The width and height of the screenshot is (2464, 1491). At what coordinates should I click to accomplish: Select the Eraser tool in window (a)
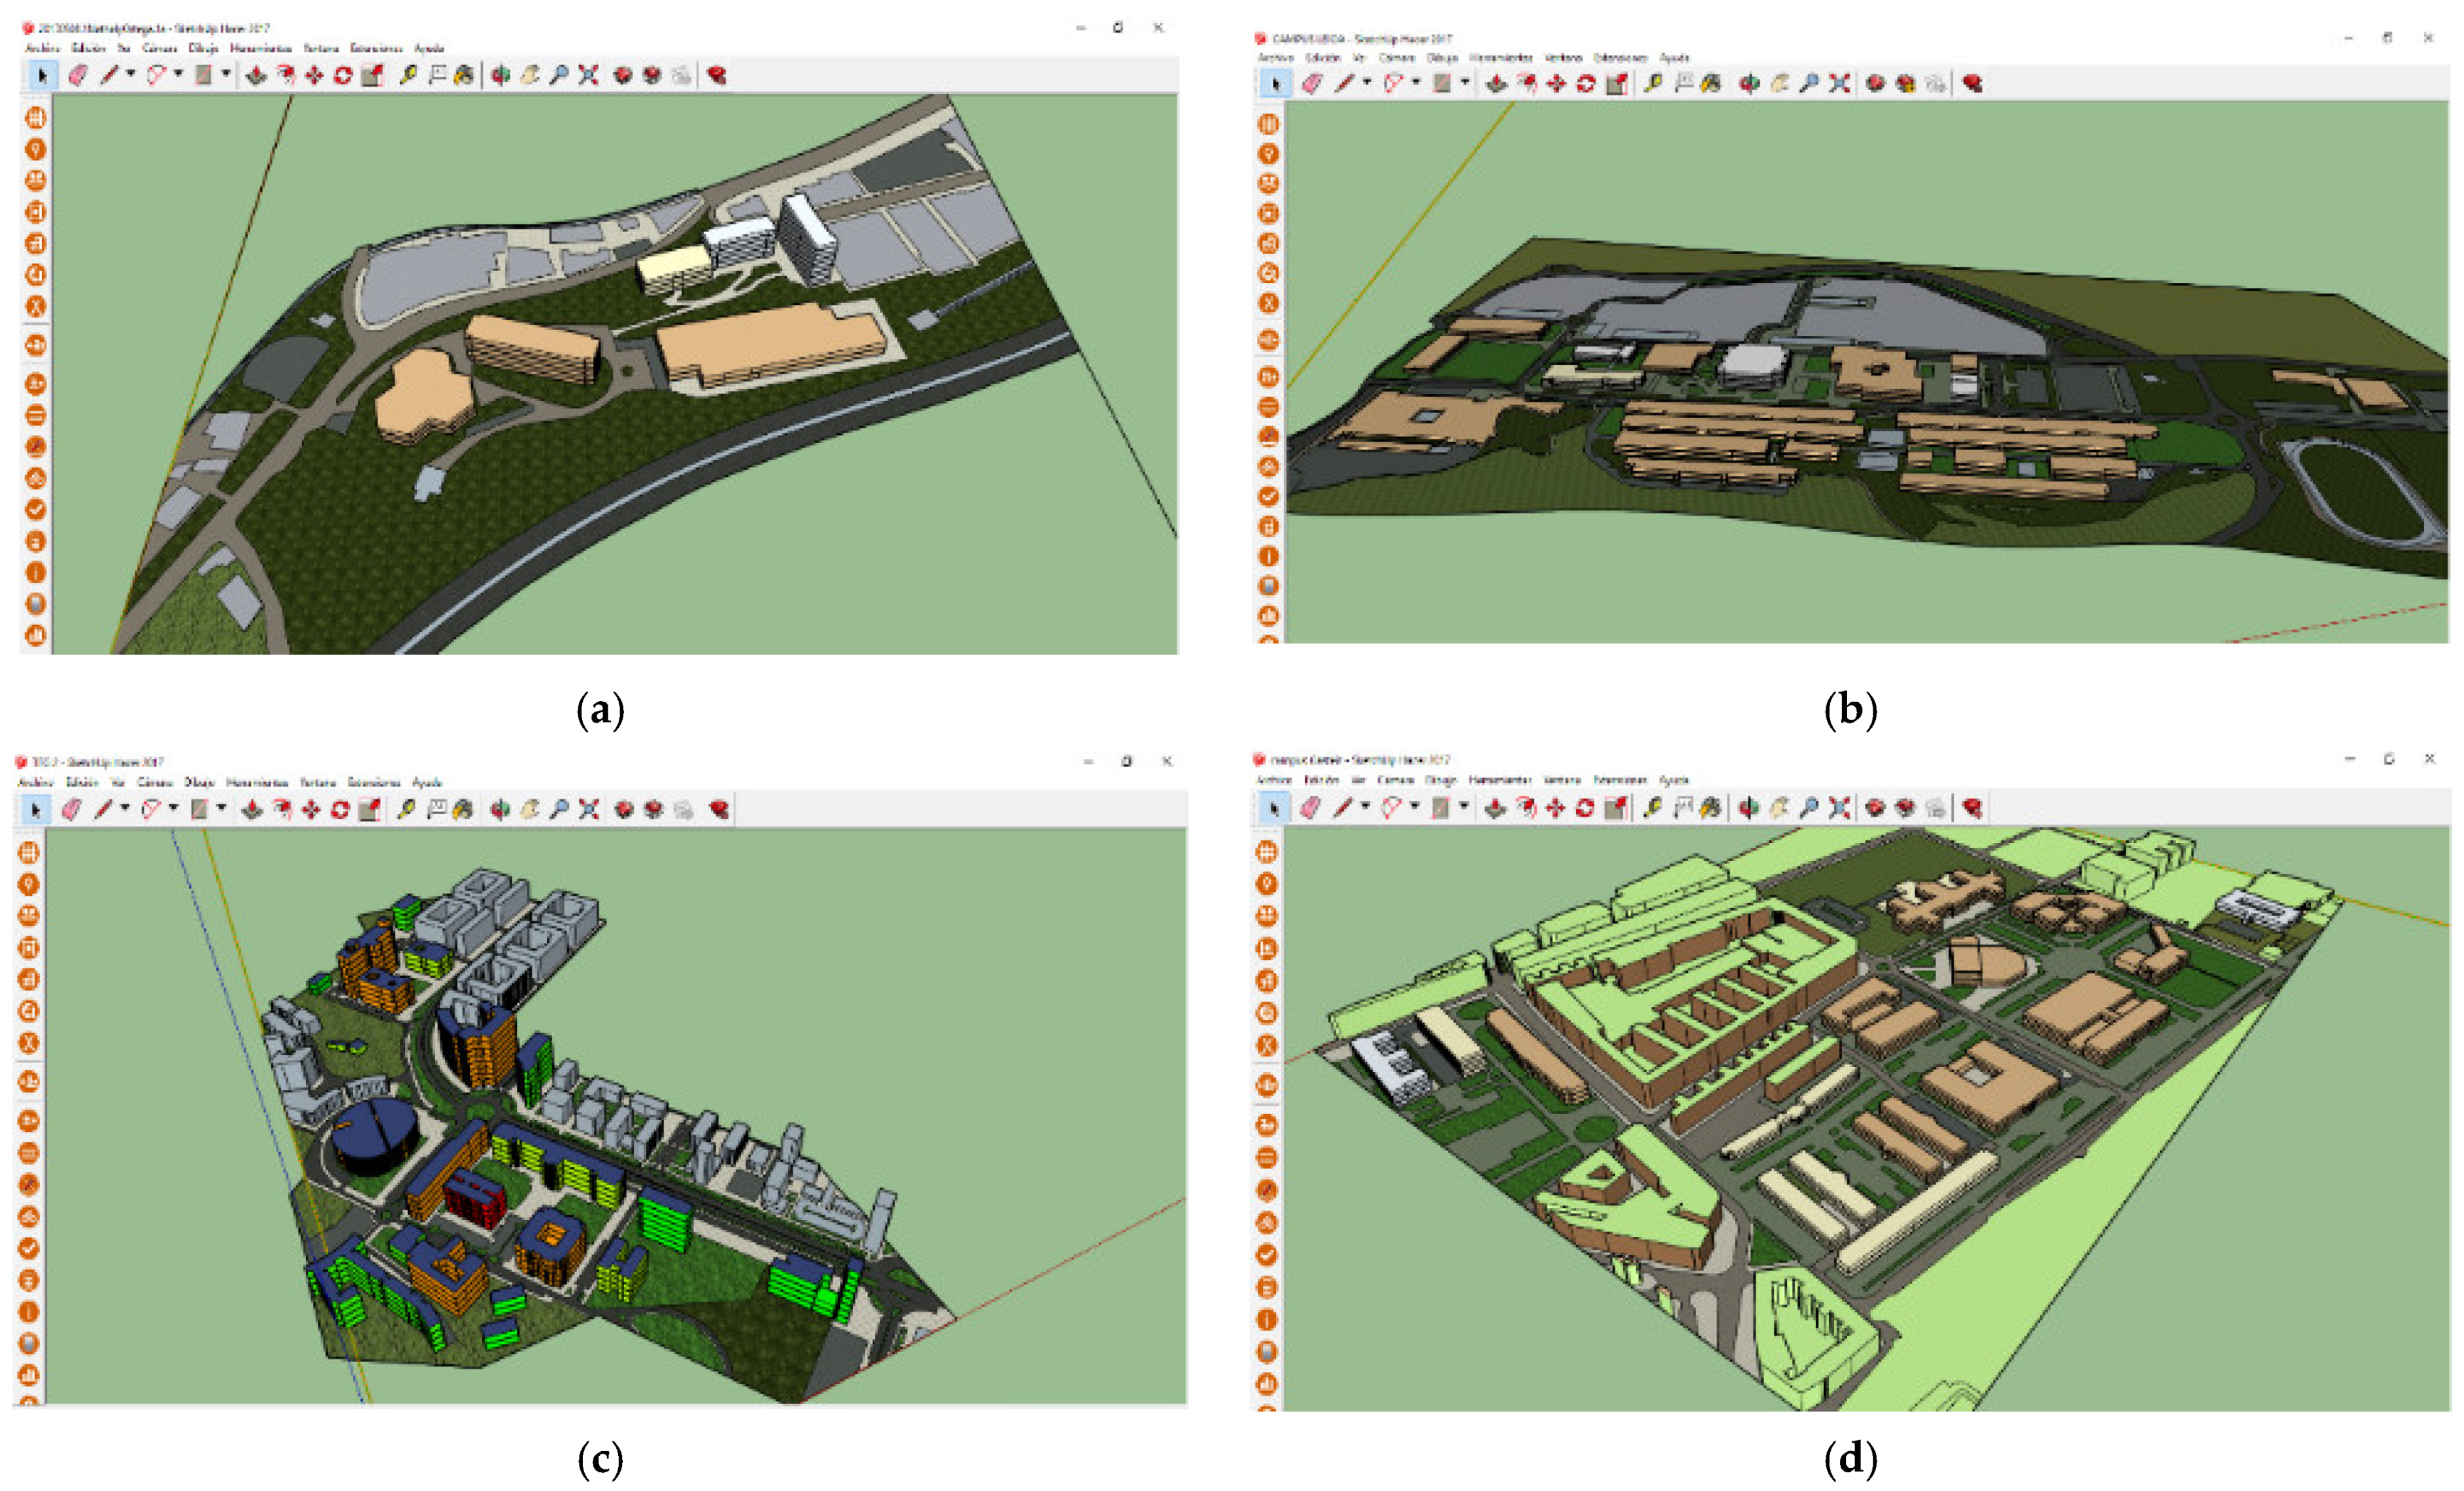[x=78, y=75]
